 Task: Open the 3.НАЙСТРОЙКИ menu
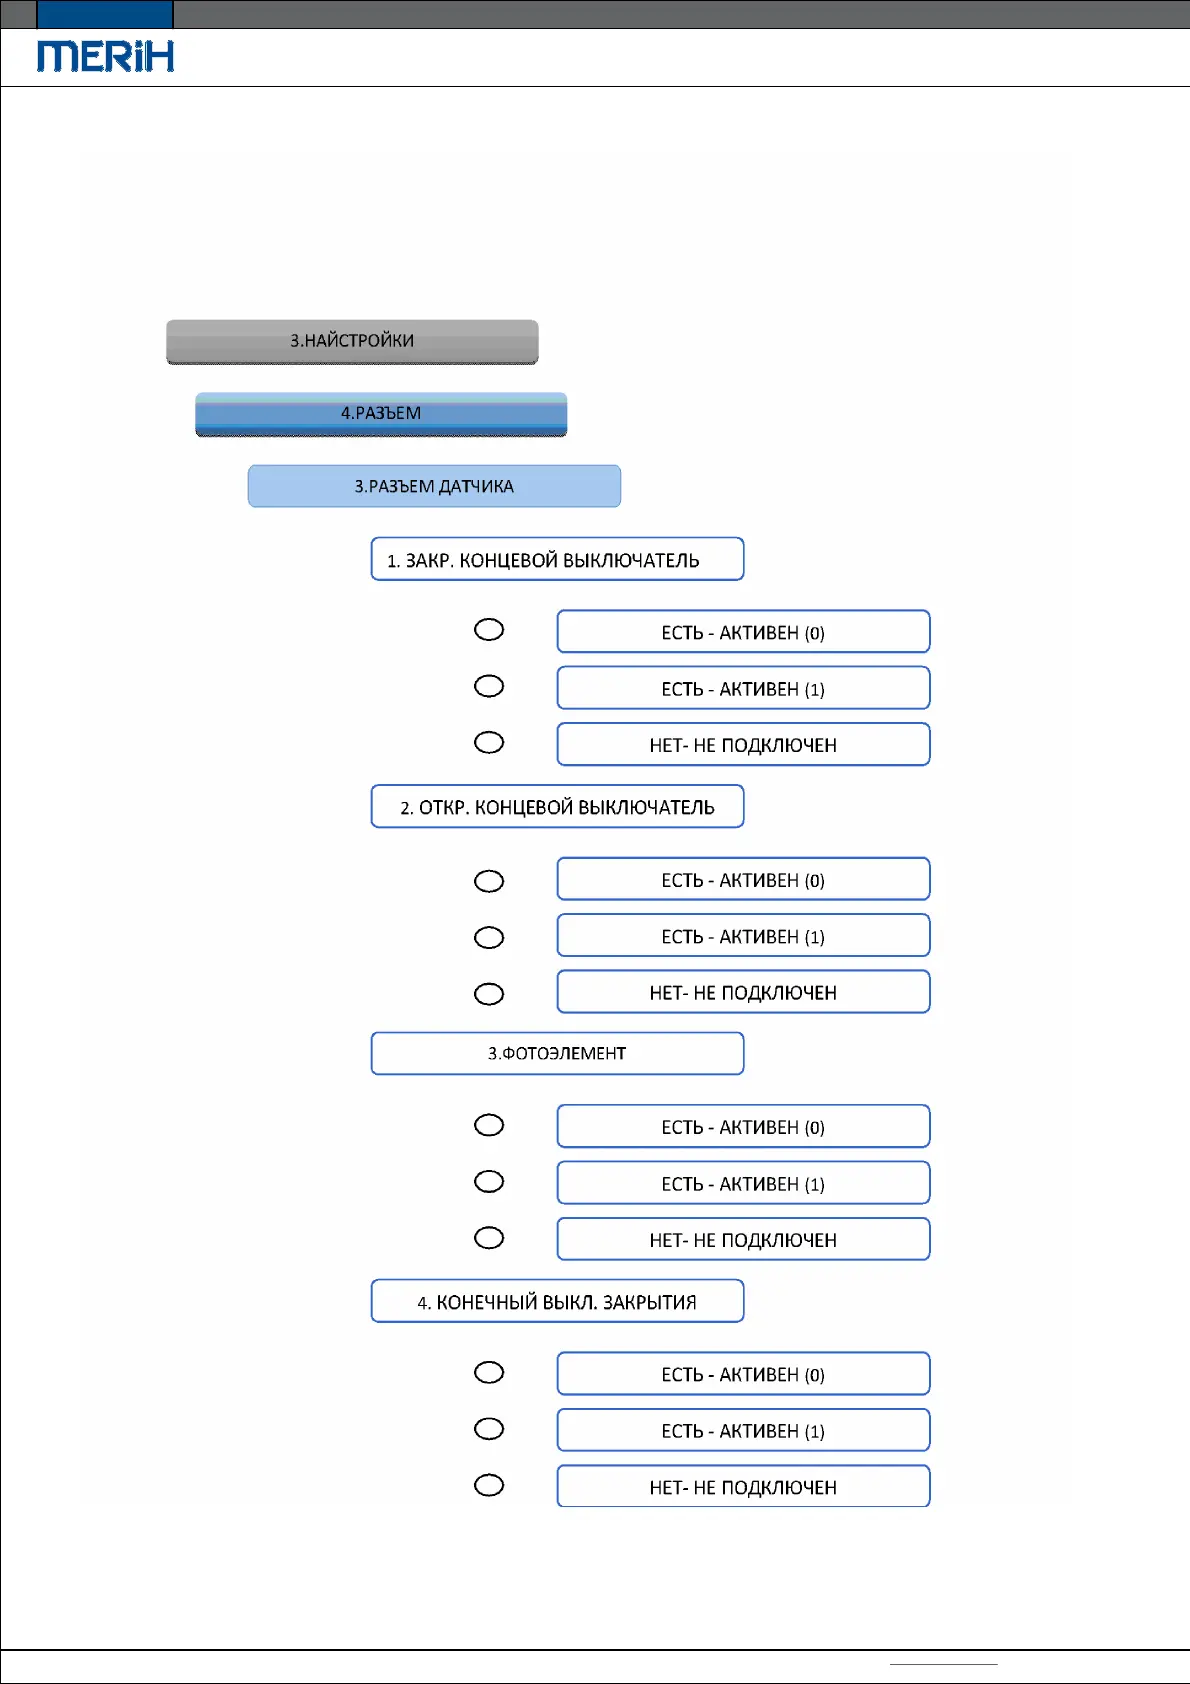point(352,341)
